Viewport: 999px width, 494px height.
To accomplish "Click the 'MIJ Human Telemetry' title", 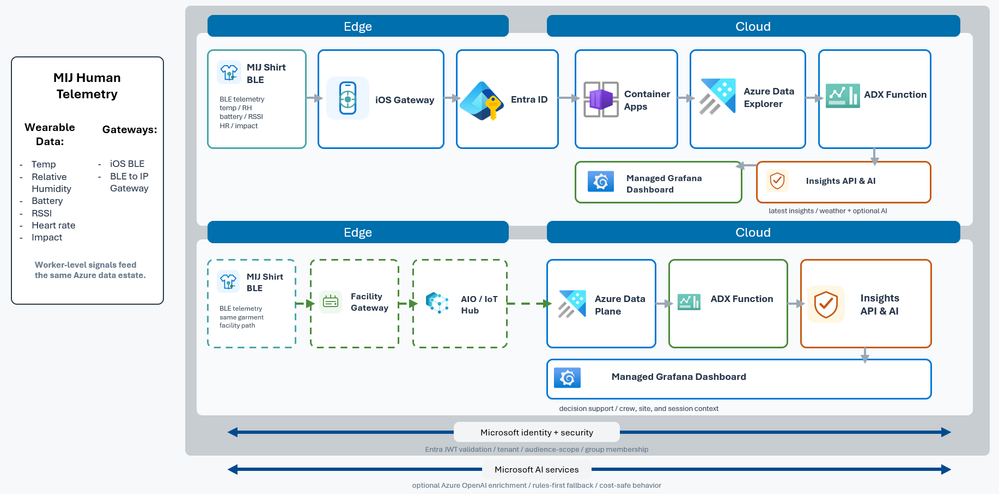I will point(87,86).
